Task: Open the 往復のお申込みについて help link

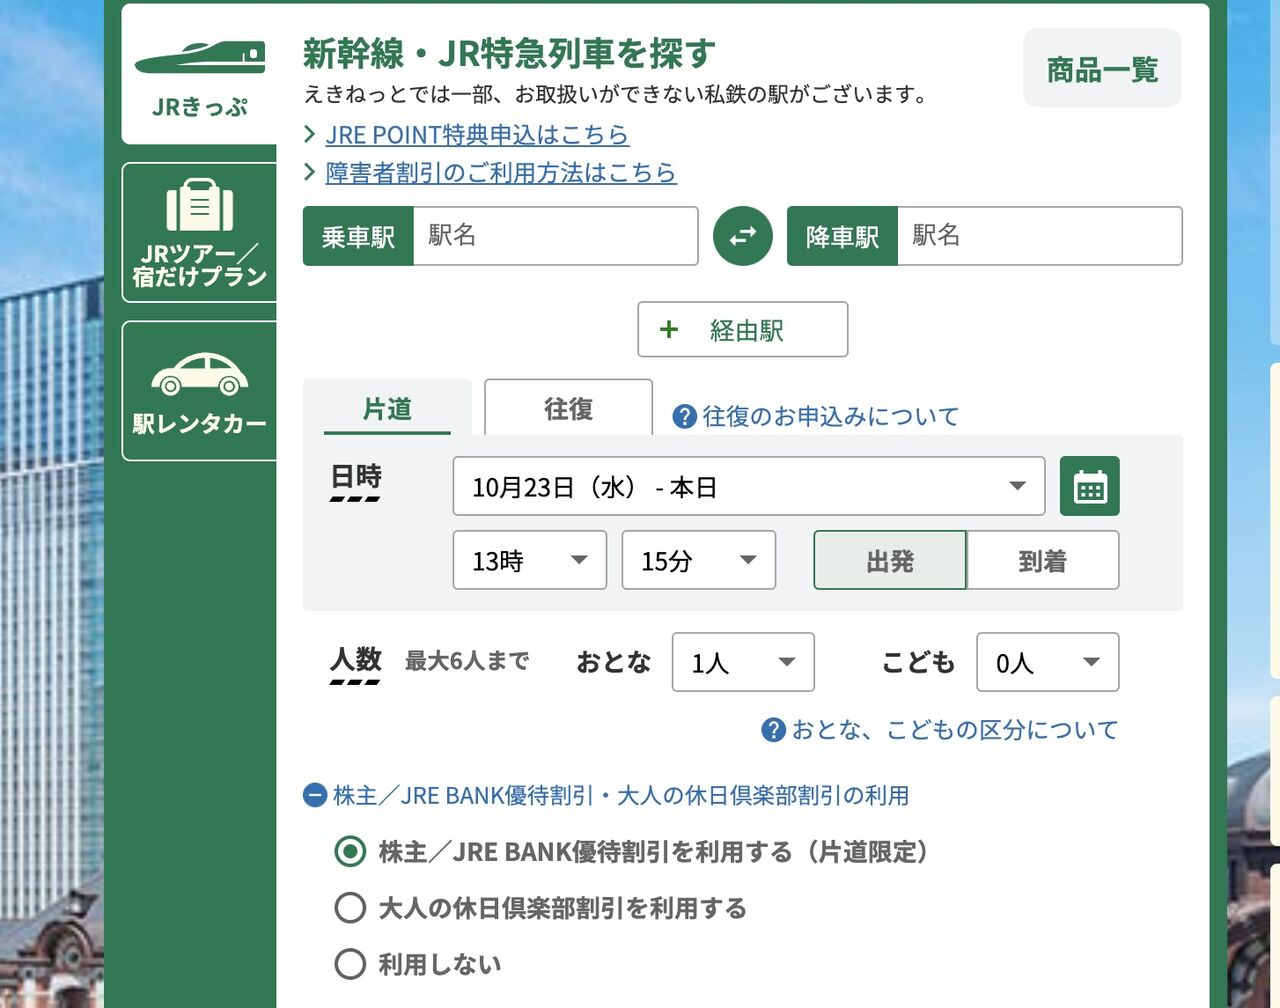Action: tap(831, 417)
